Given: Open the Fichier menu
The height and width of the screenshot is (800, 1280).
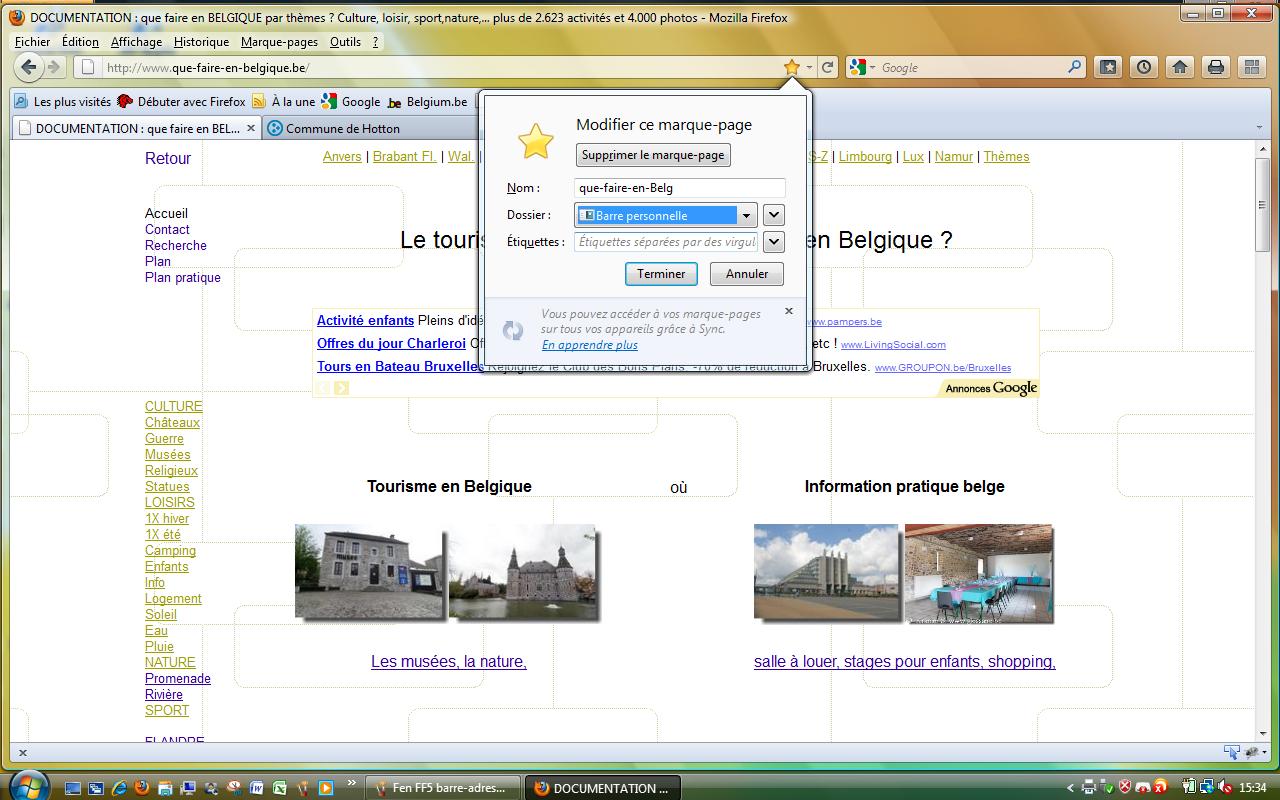Looking at the screenshot, I should (x=33, y=42).
